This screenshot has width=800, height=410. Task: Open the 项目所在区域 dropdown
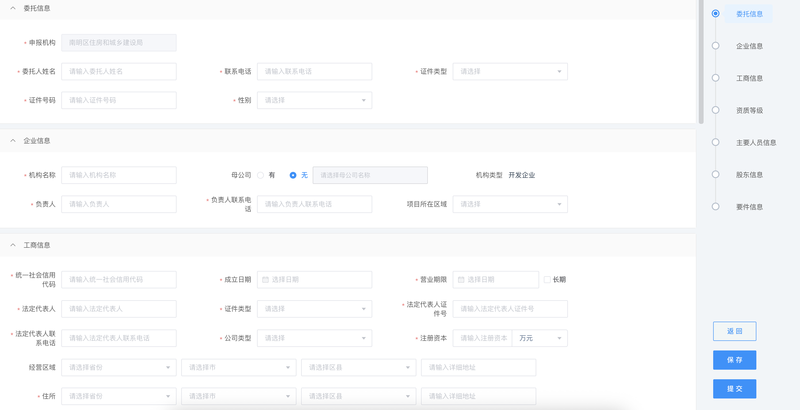pos(510,204)
